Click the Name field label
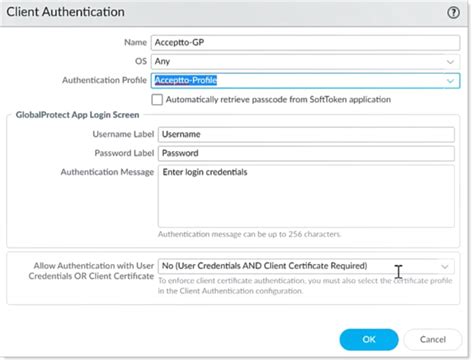 coord(135,43)
